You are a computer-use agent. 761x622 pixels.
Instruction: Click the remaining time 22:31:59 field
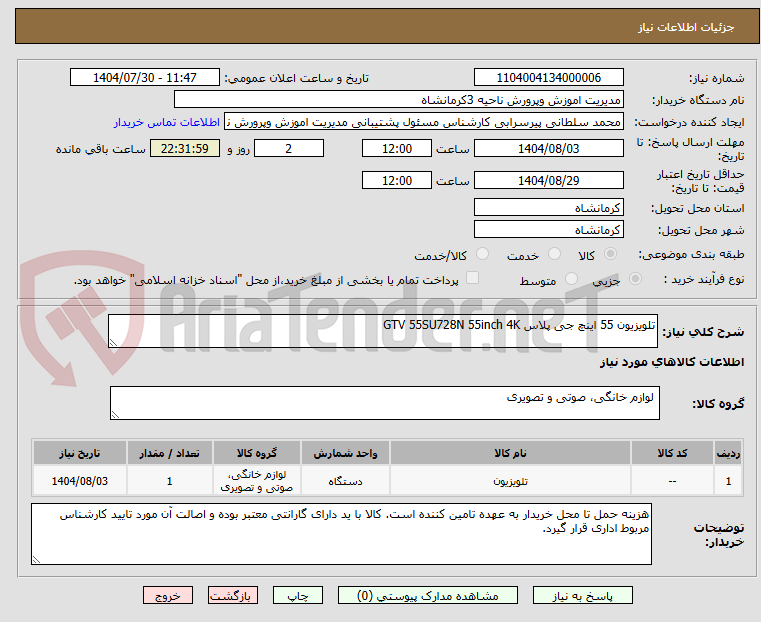pos(185,148)
